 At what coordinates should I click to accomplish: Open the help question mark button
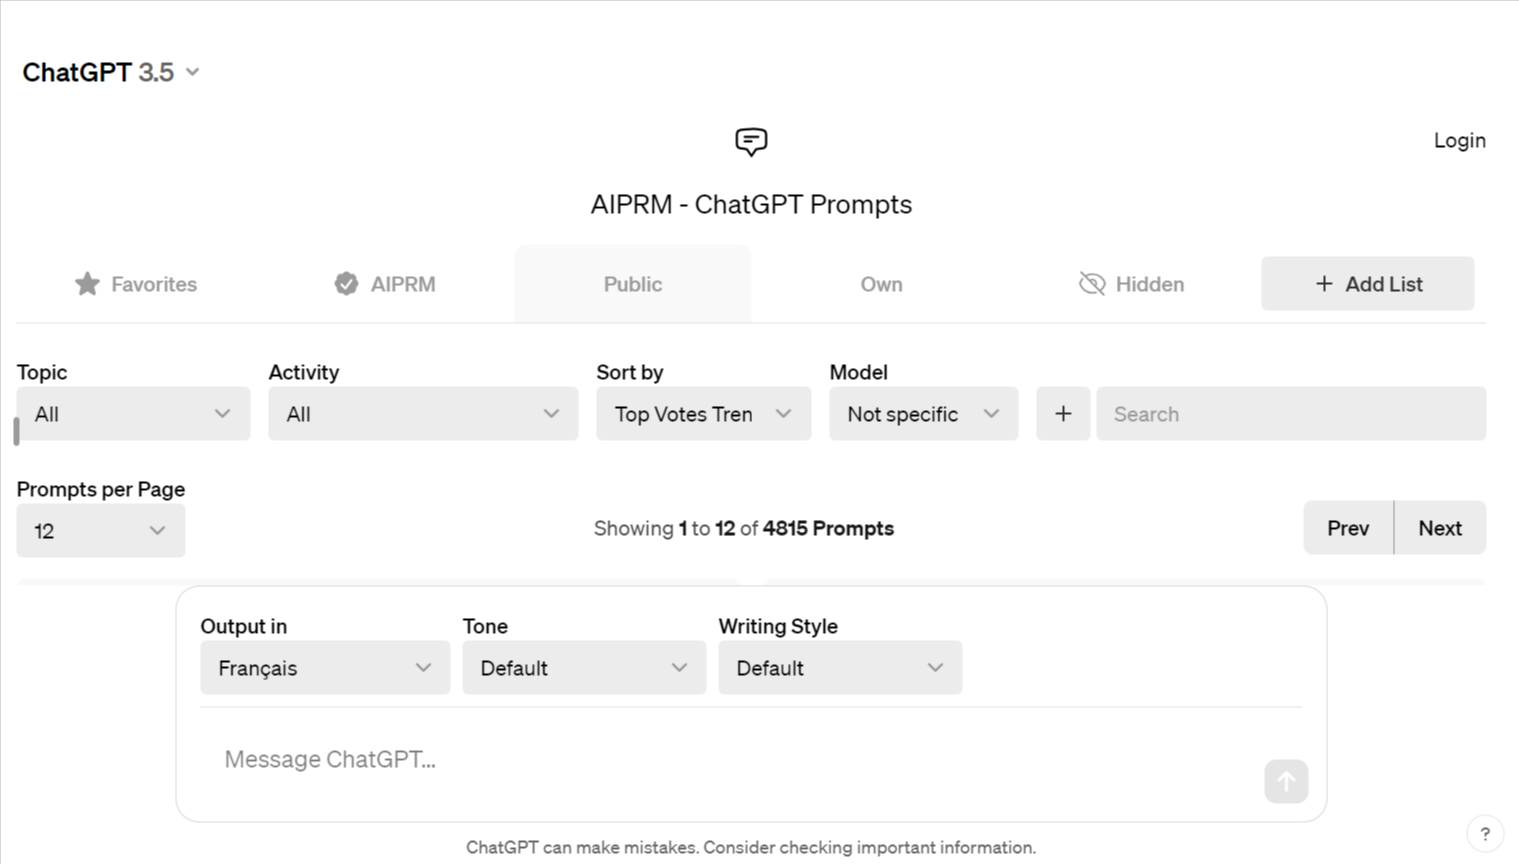[1485, 833]
